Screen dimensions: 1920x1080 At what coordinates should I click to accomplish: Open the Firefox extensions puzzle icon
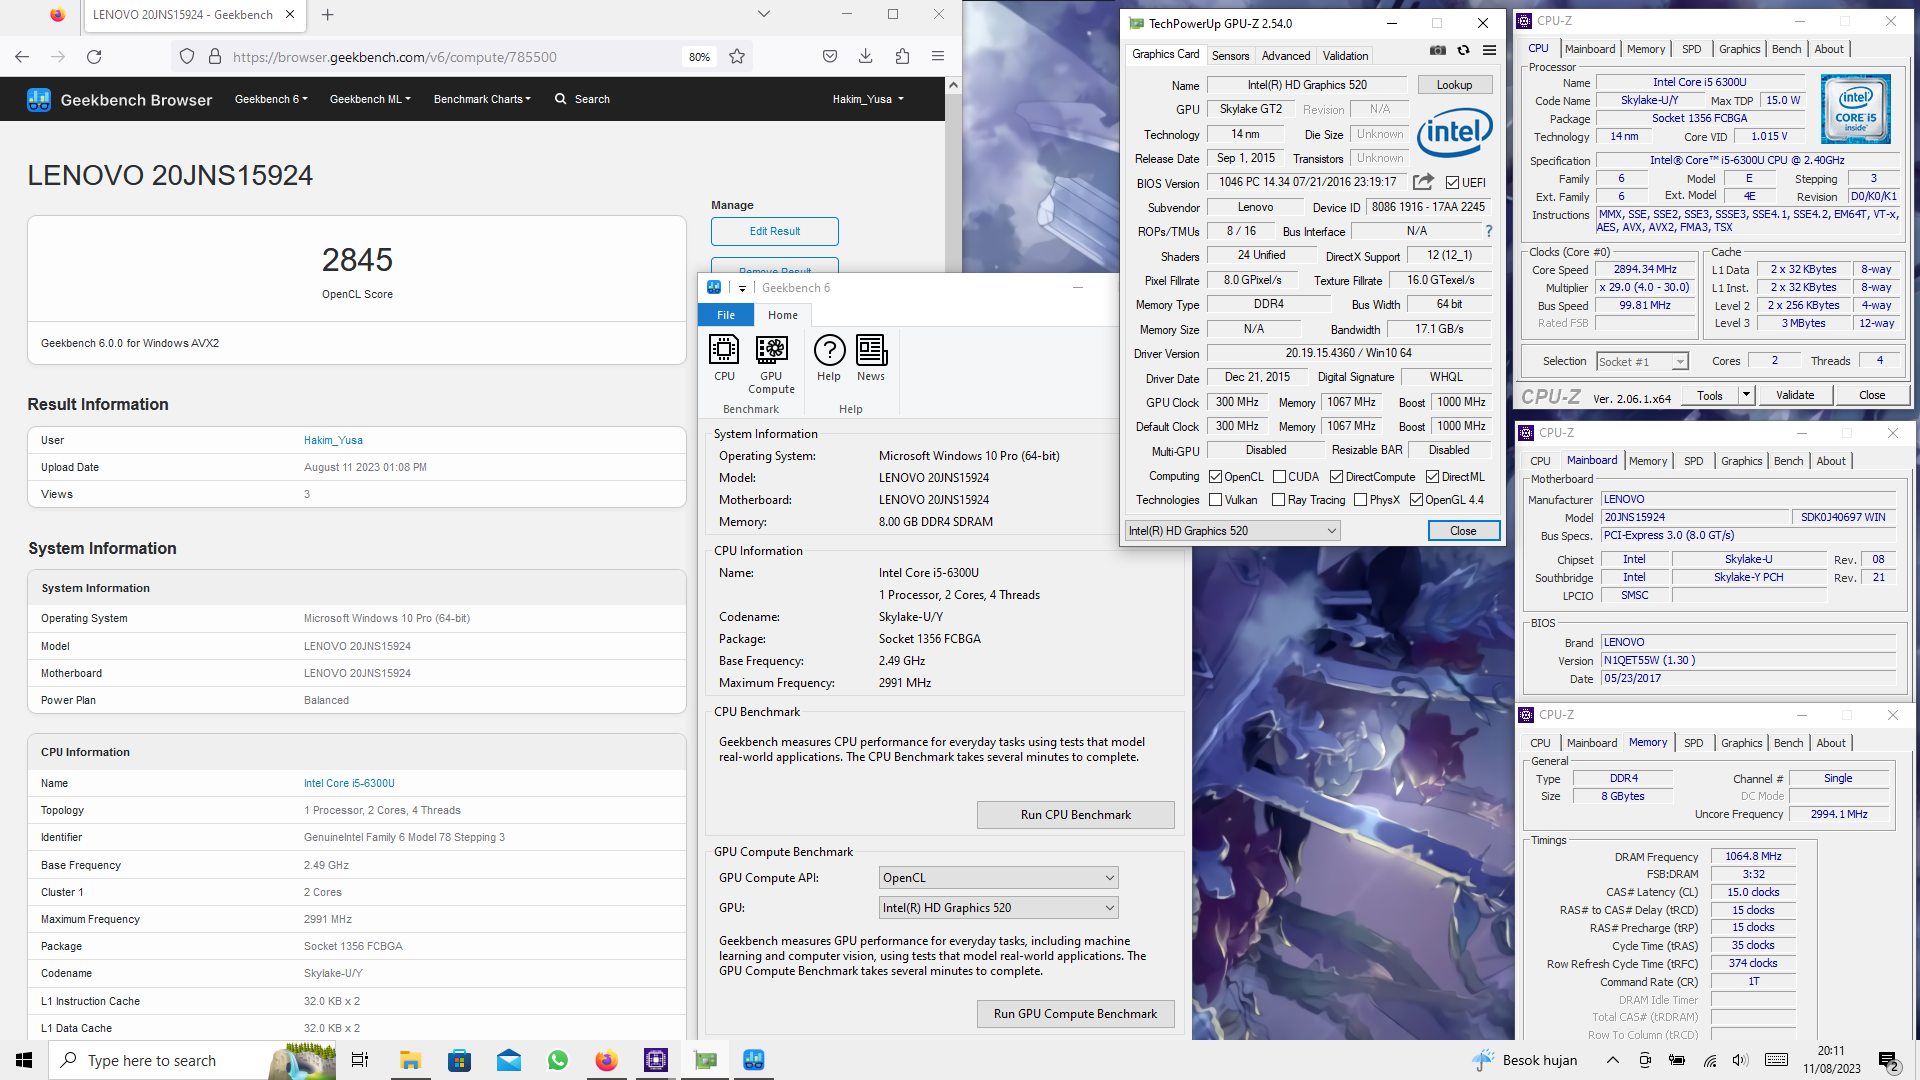pyautogui.click(x=902, y=57)
